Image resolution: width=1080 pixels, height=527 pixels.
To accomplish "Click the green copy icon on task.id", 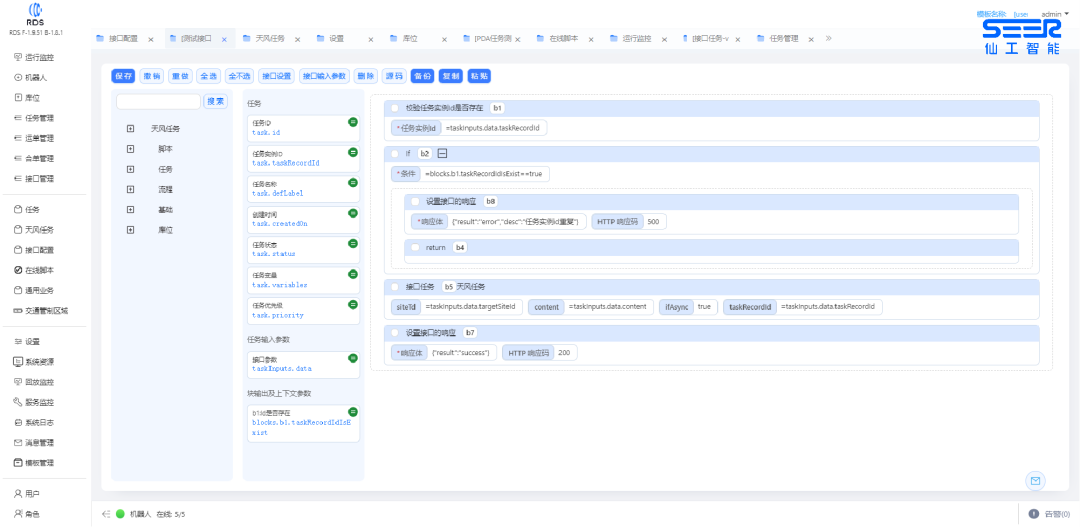I will [352, 122].
